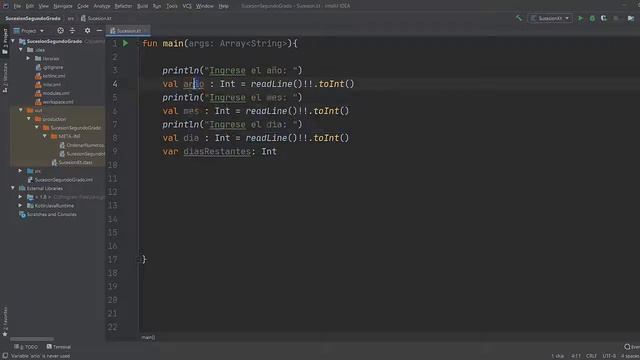Open the VCS menu
The width and height of the screenshot is (640, 360).
pos(187,6)
